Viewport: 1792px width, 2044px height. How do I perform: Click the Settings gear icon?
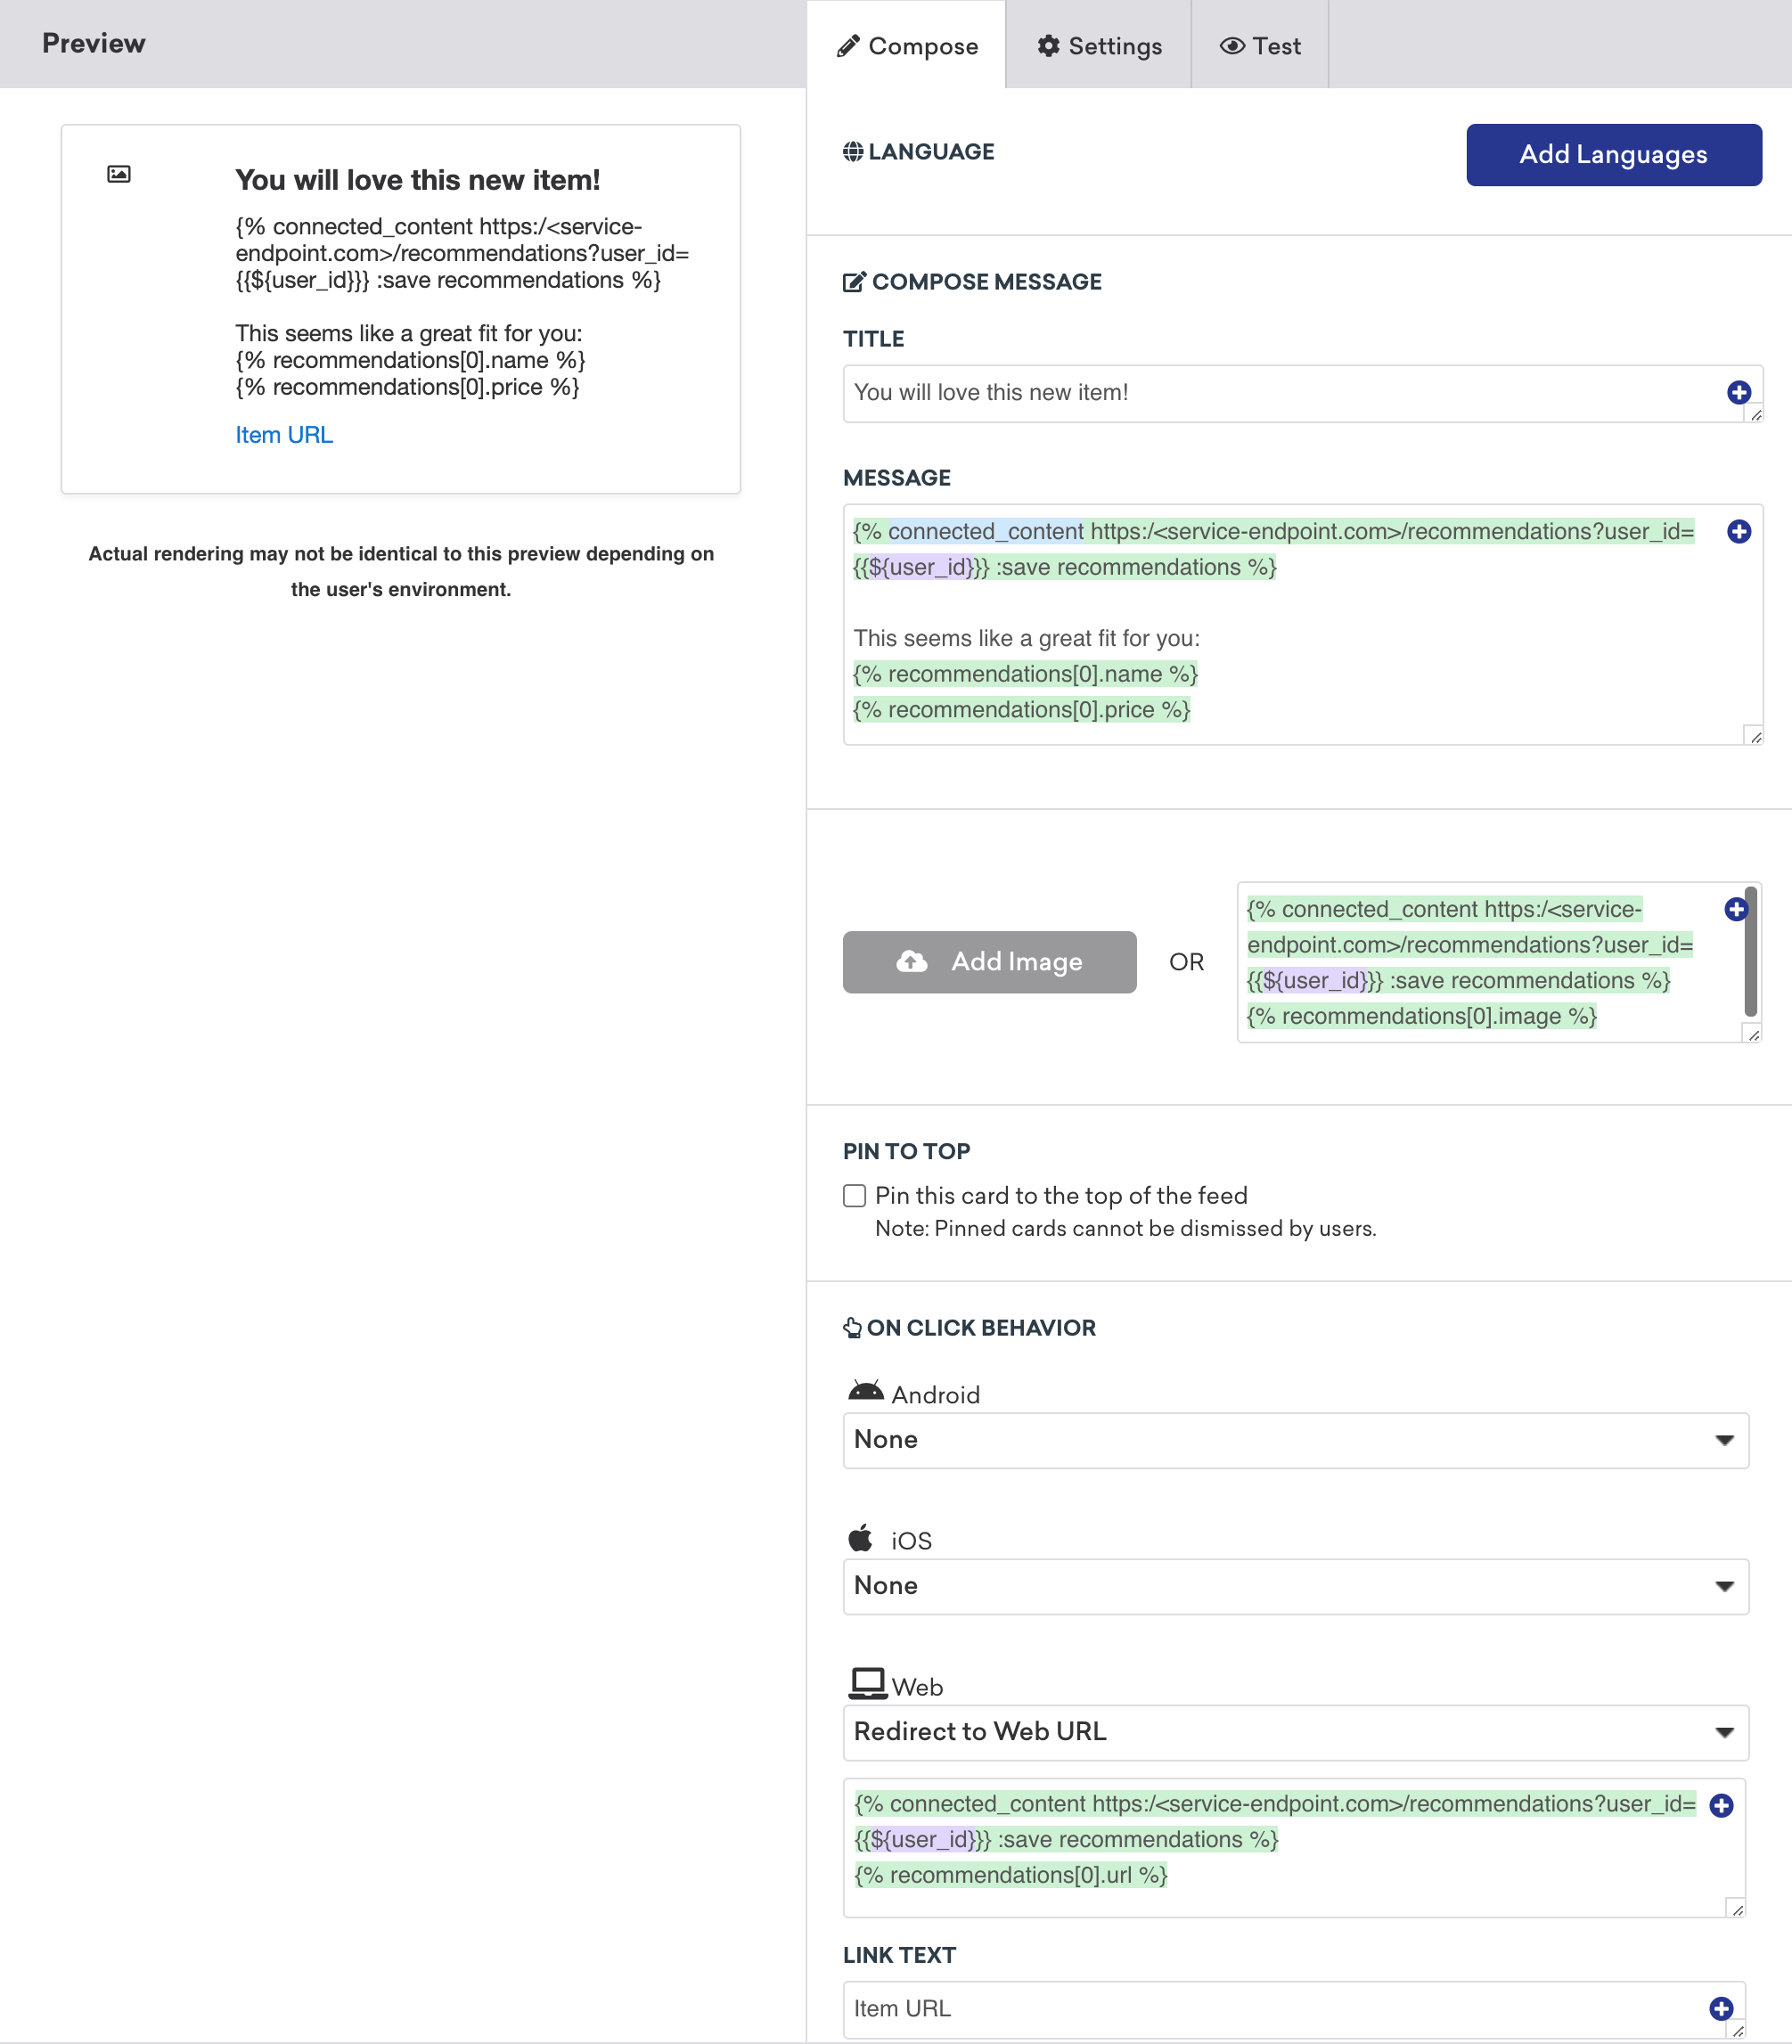click(x=1050, y=45)
